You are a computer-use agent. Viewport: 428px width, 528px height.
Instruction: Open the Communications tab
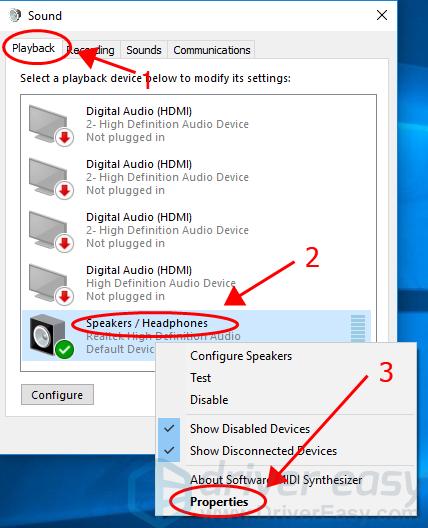212,50
